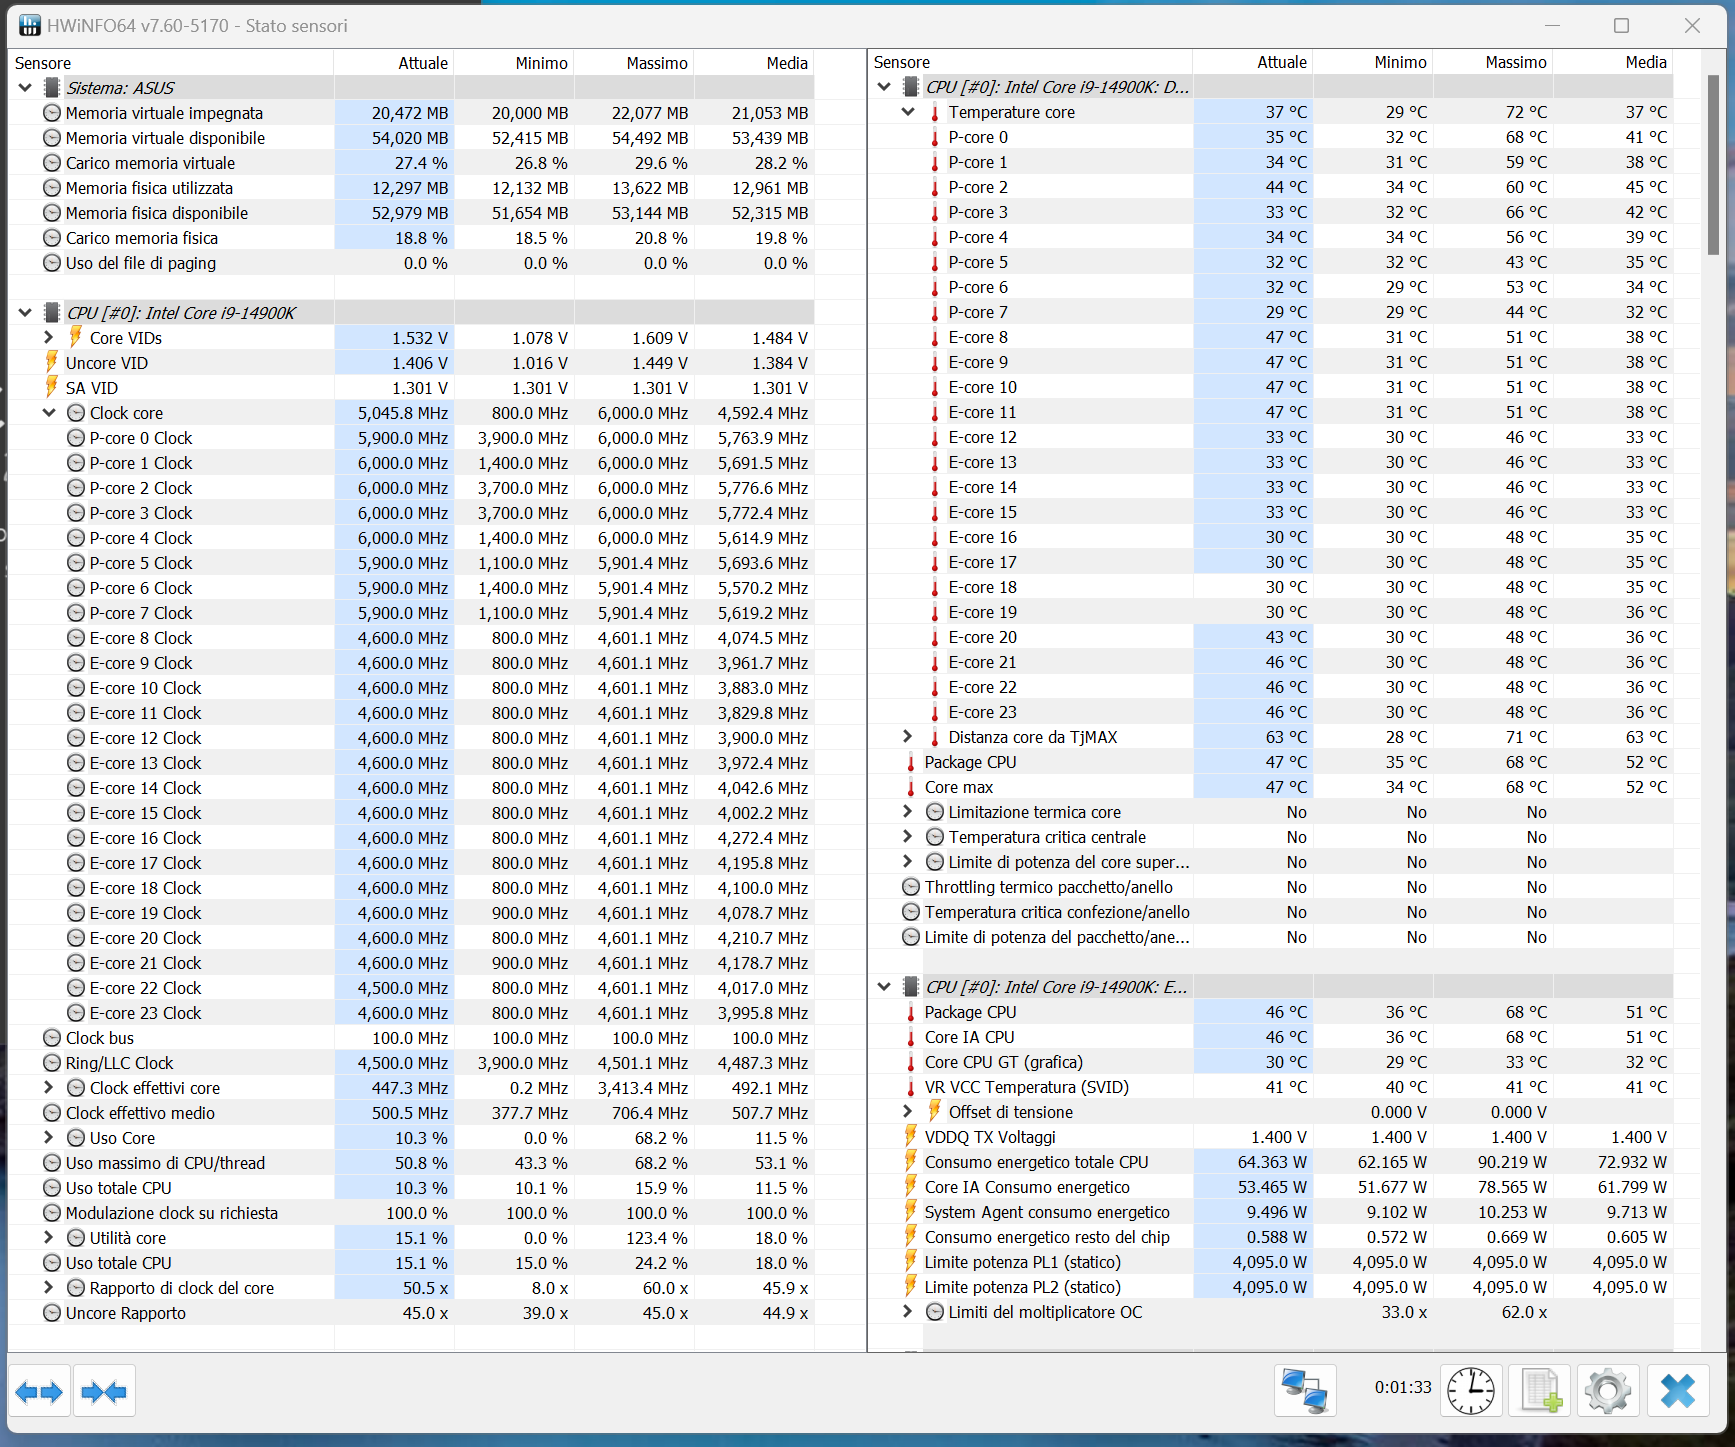1735x1447 pixels.
Task: Click the elapsed time 0:01:33 readout
Action: click(x=1403, y=1387)
